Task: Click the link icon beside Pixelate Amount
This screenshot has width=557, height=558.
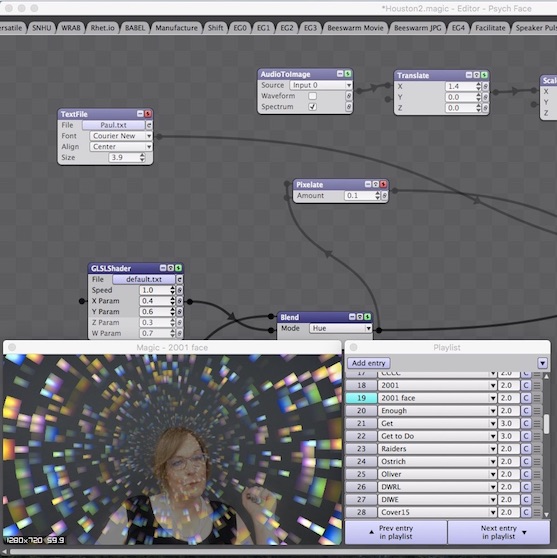Action: pyautogui.click(x=384, y=195)
